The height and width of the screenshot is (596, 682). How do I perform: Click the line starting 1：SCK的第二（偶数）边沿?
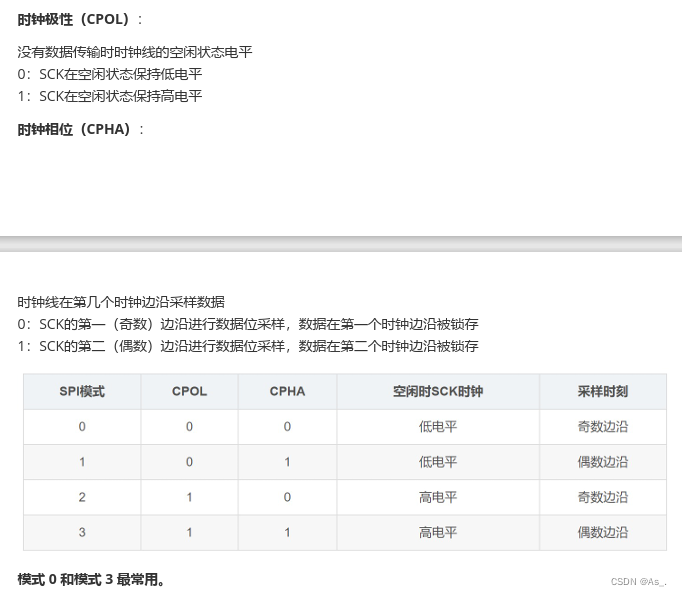(248, 346)
